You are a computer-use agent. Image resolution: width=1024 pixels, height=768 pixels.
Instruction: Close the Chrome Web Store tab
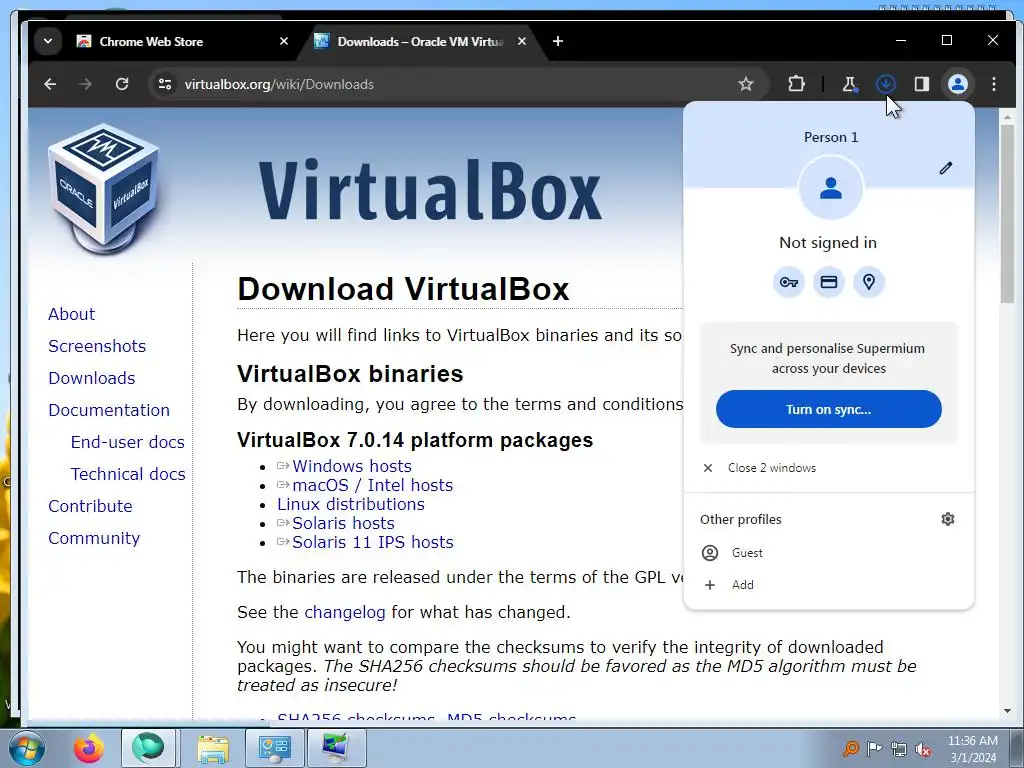coord(284,41)
